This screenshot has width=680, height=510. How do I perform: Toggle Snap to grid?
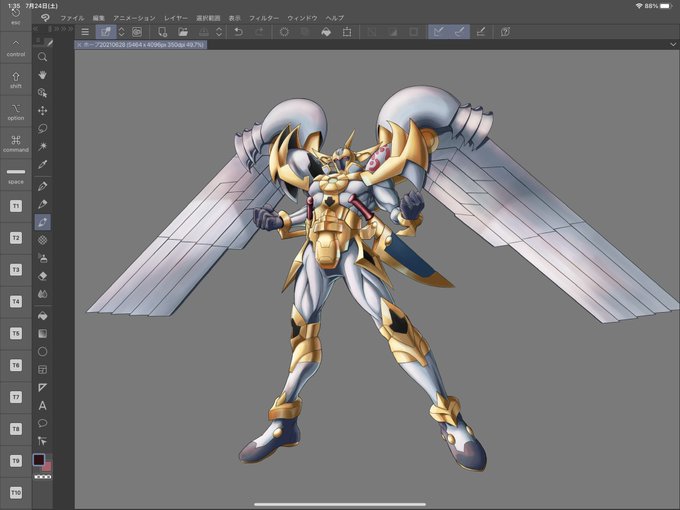pyautogui.click(x=481, y=32)
